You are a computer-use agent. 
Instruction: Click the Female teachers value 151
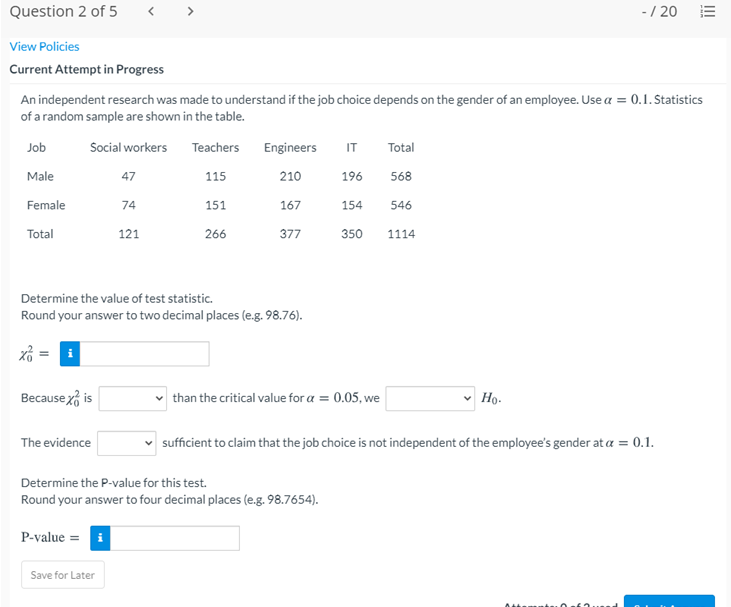215,205
